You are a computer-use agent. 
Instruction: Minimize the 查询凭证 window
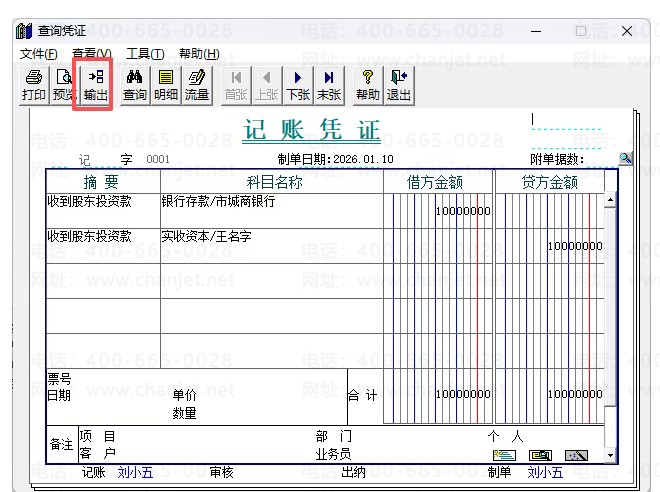click(x=536, y=31)
